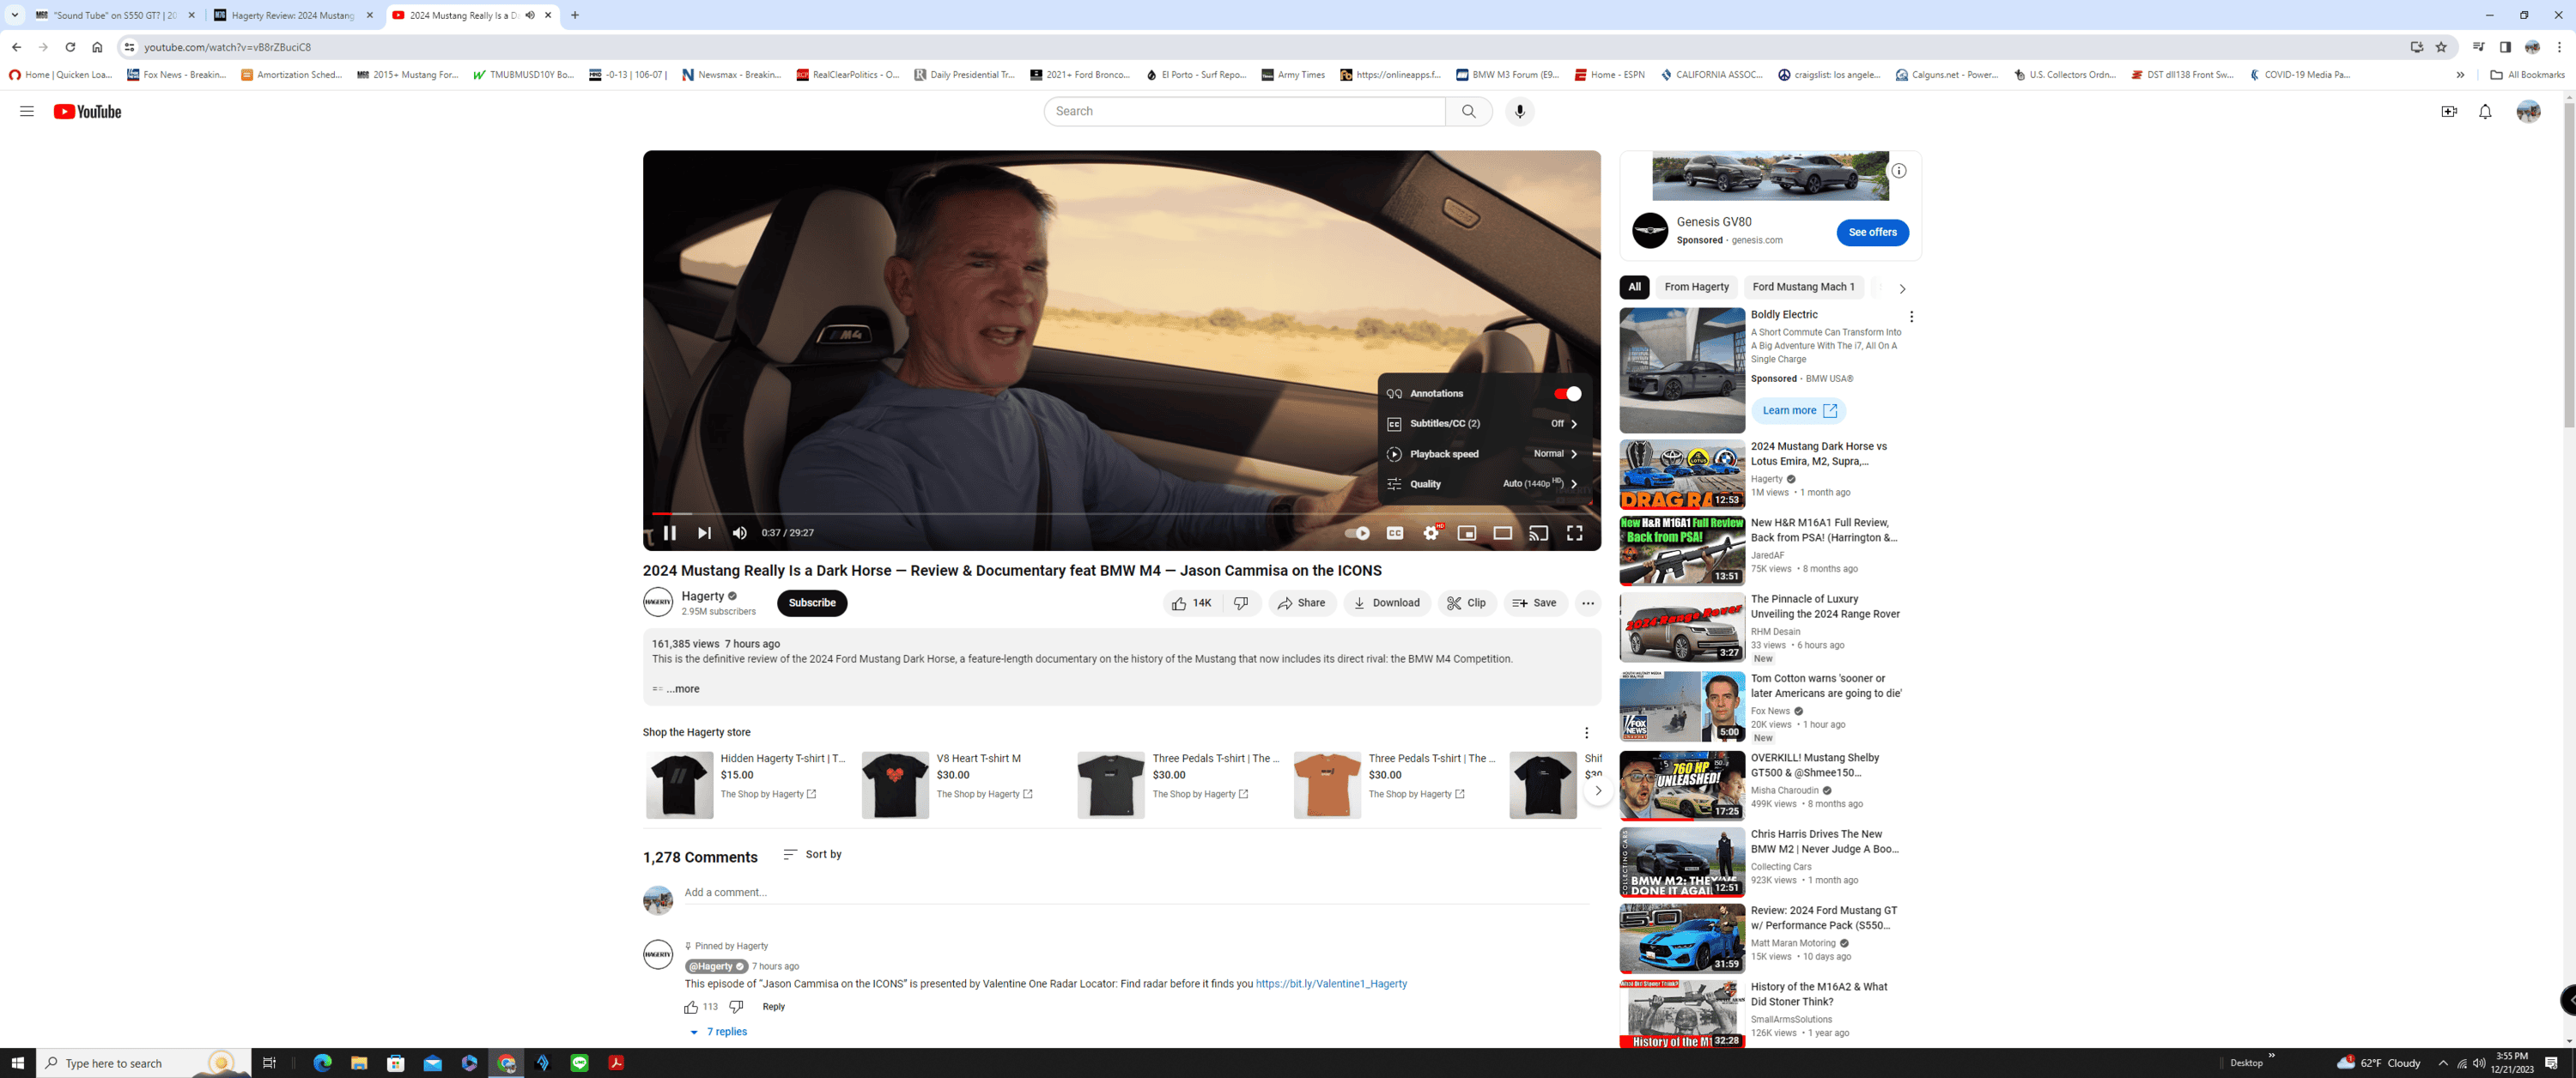Seek on the video progress bar

tap(1121, 513)
